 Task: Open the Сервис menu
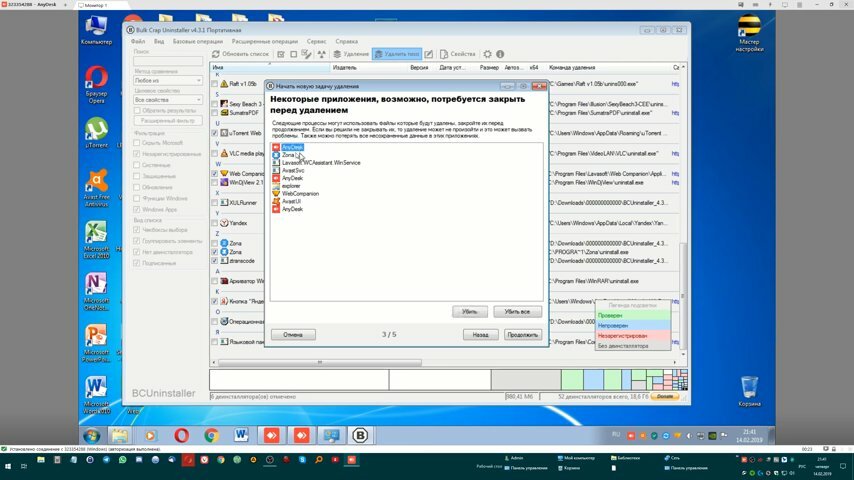[x=316, y=41]
